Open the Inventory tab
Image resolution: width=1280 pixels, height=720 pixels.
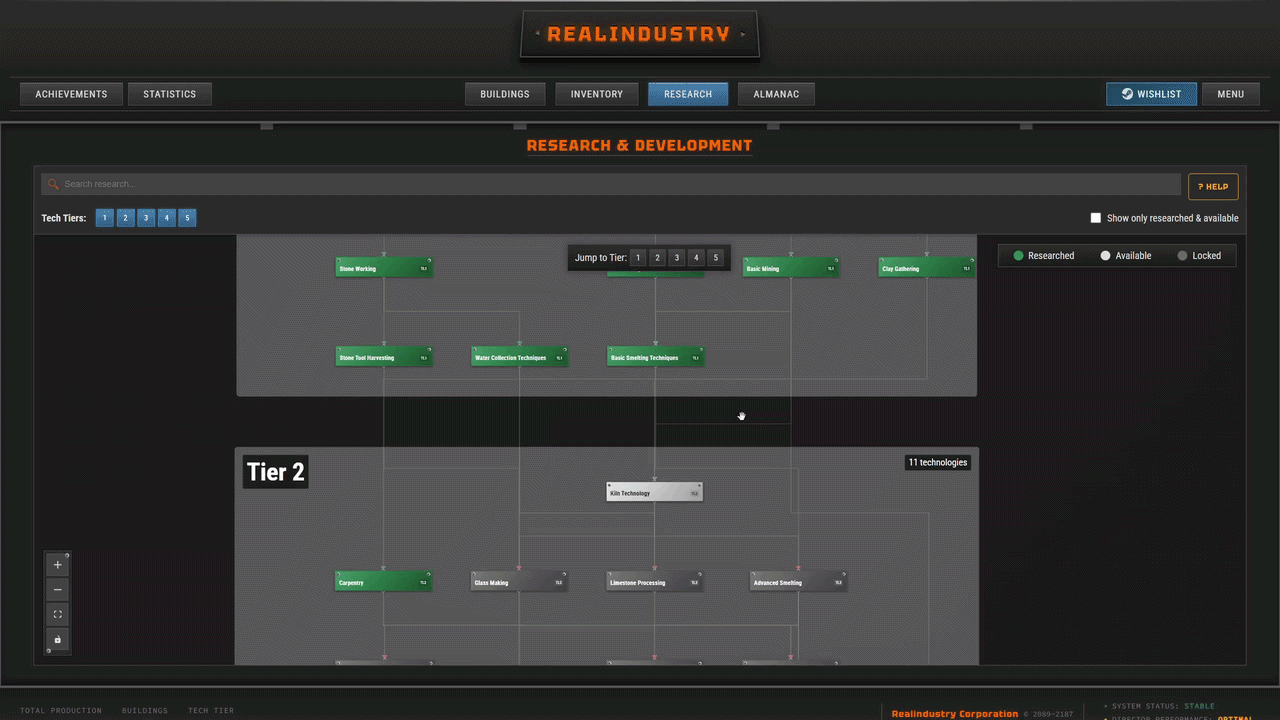tap(597, 94)
